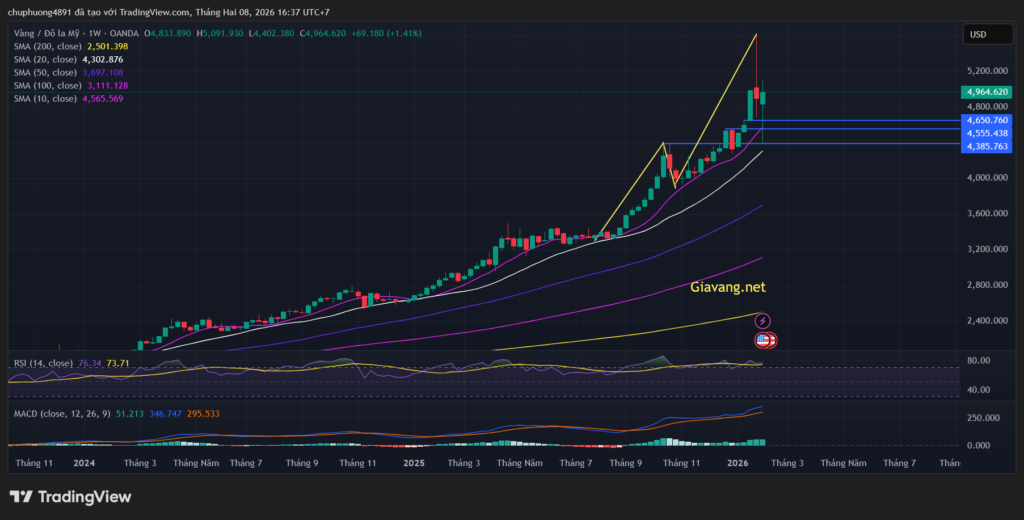The width and height of the screenshot is (1024, 520).
Task: Select the 4,555.438 horizontal line price label
Action: [985, 133]
